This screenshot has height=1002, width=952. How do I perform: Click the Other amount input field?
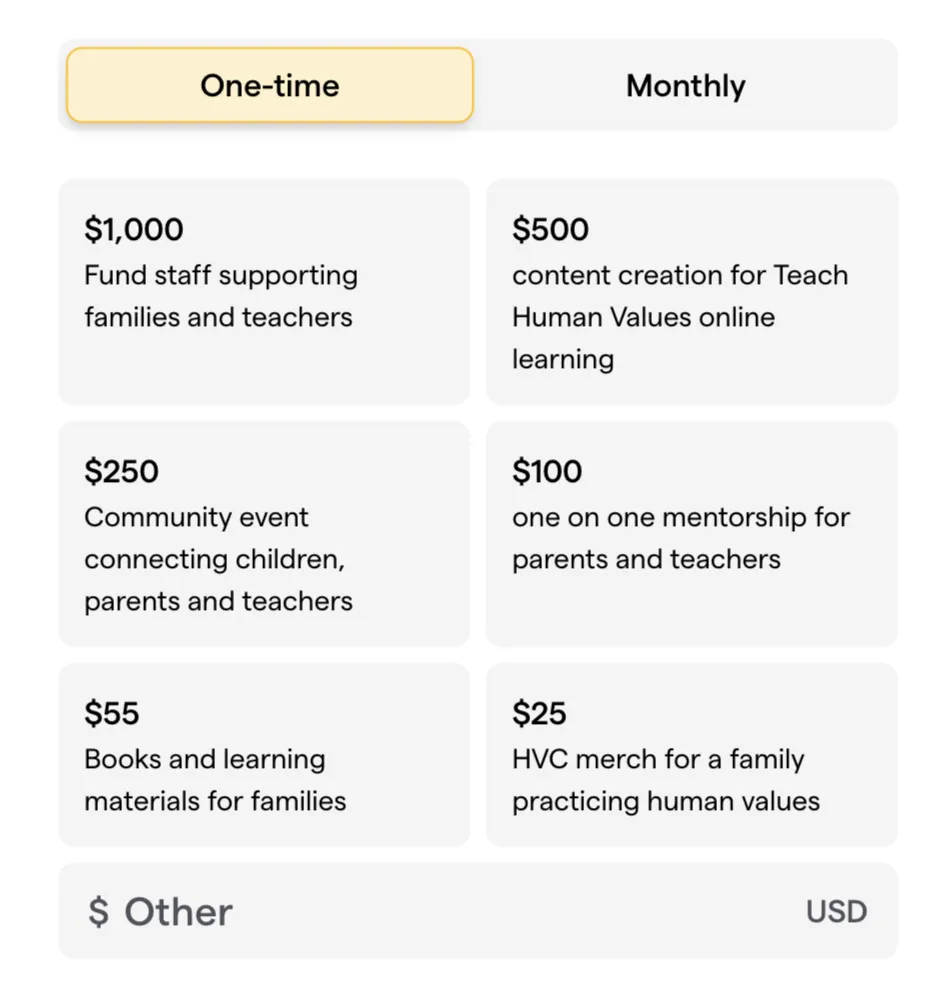tap(450, 911)
